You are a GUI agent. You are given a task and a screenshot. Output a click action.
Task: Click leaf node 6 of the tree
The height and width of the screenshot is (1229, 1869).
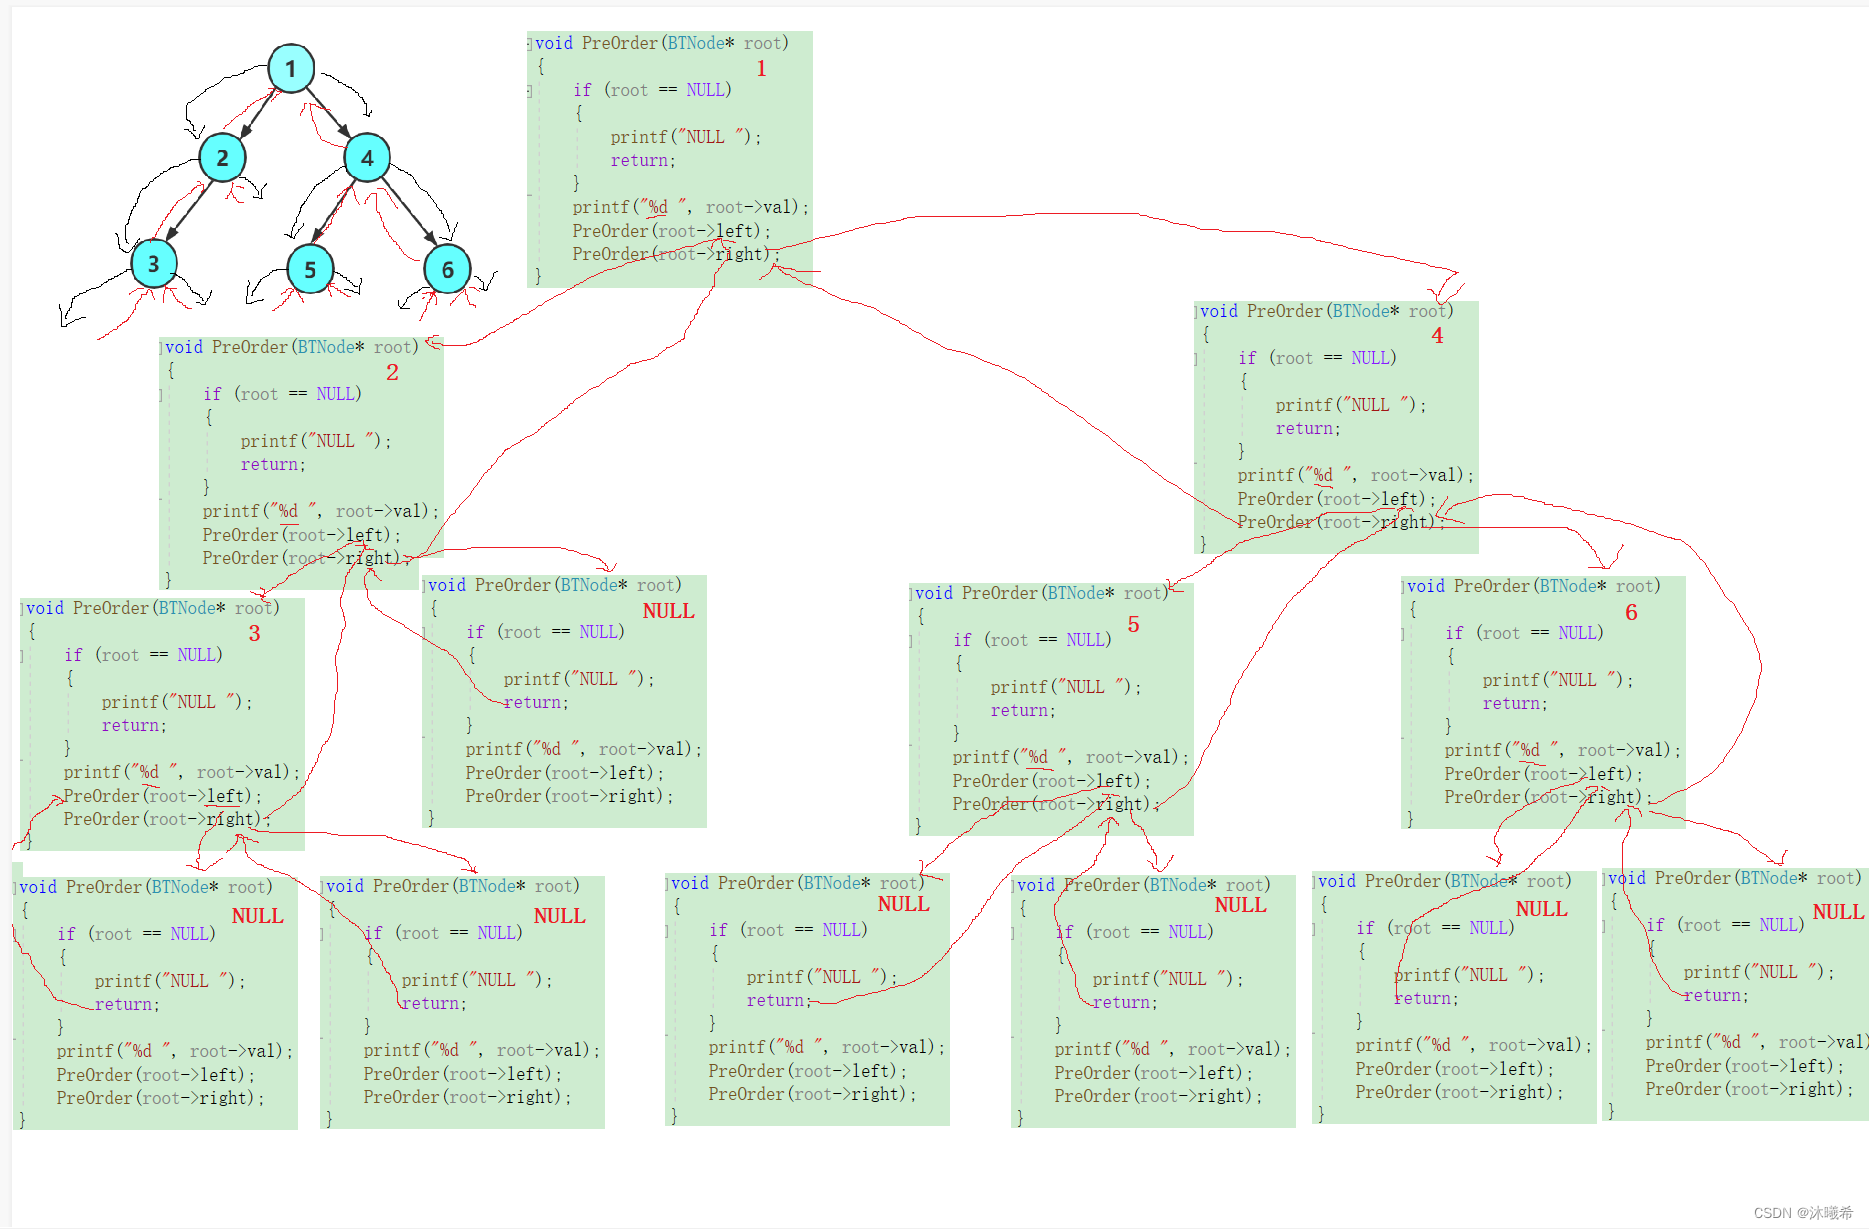tap(447, 269)
